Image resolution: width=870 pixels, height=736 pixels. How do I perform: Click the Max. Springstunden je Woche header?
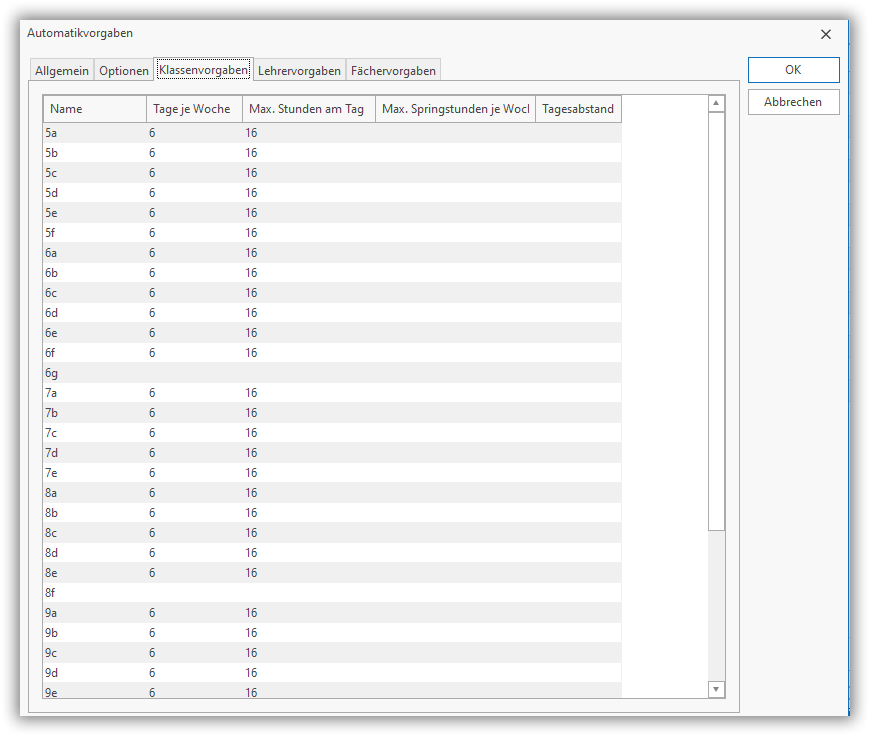[x=455, y=109]
